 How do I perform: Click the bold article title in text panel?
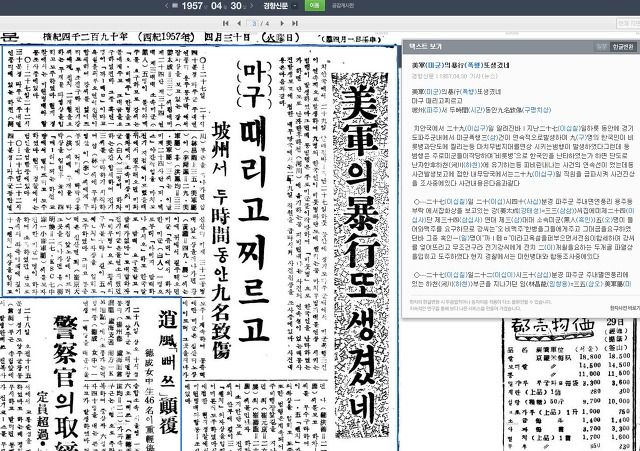(460, 65)
